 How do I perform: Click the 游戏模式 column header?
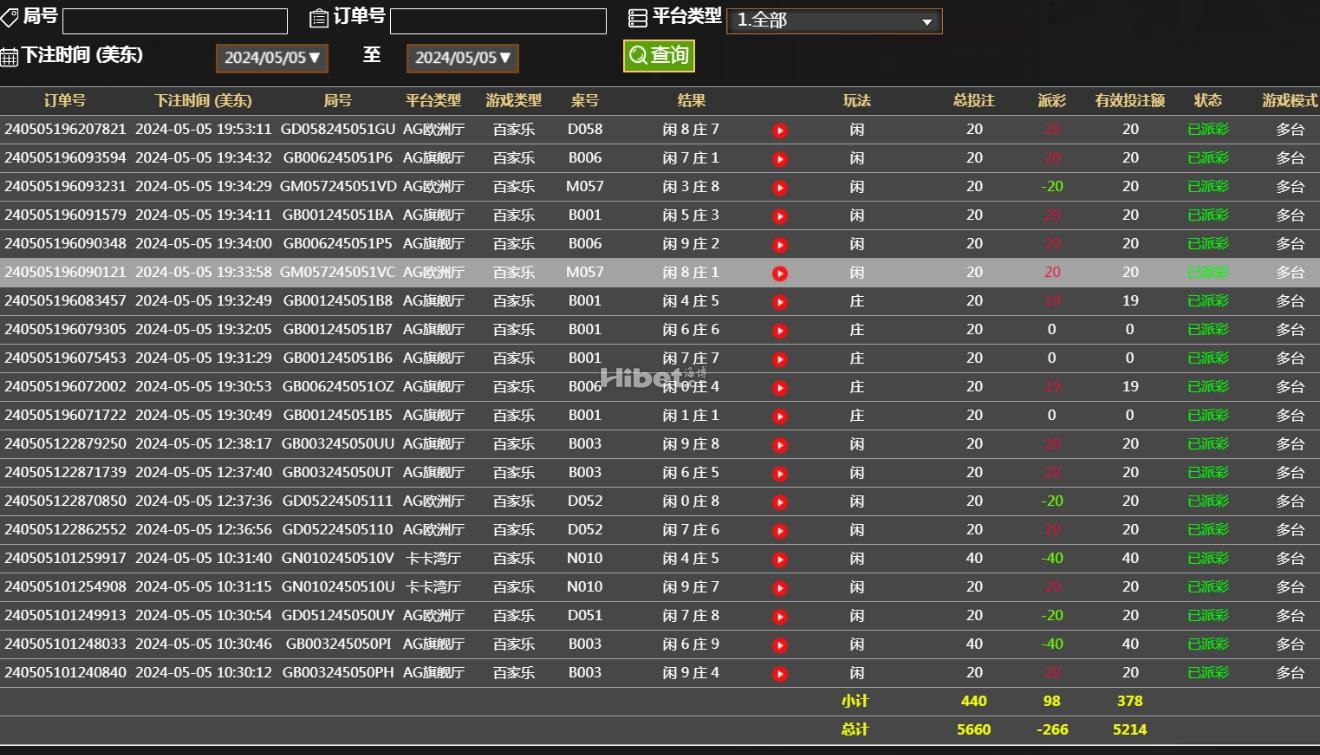click(1290, 100)
